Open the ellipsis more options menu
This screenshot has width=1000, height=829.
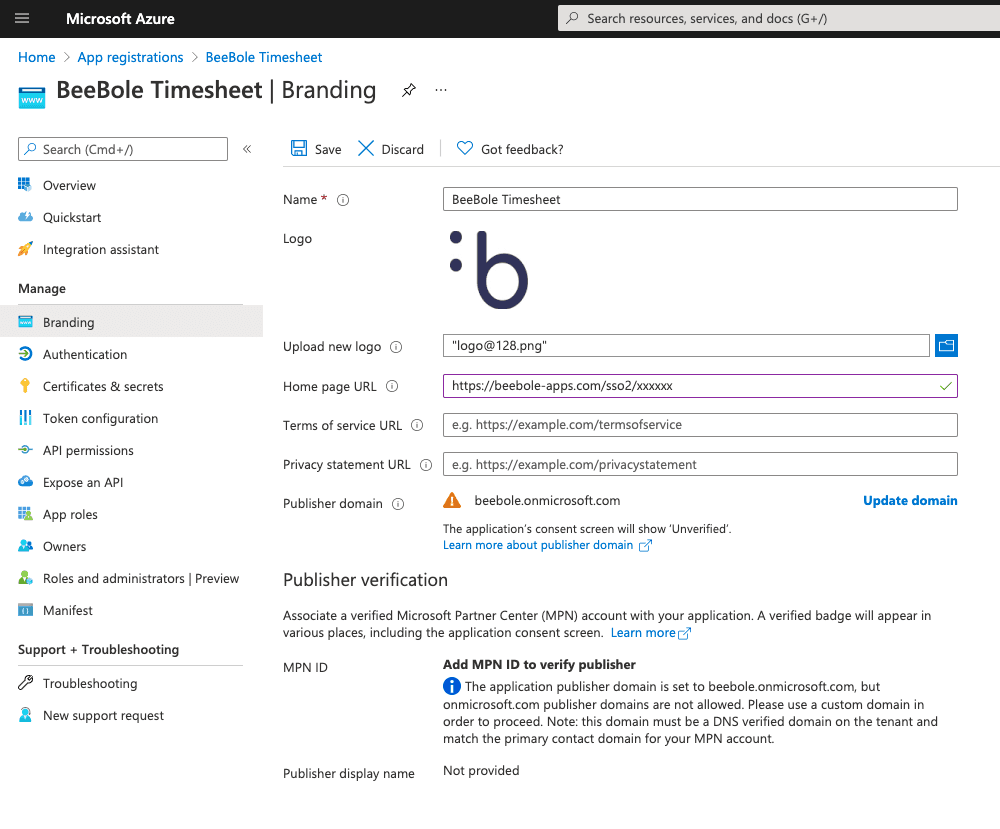pos(440,90)
